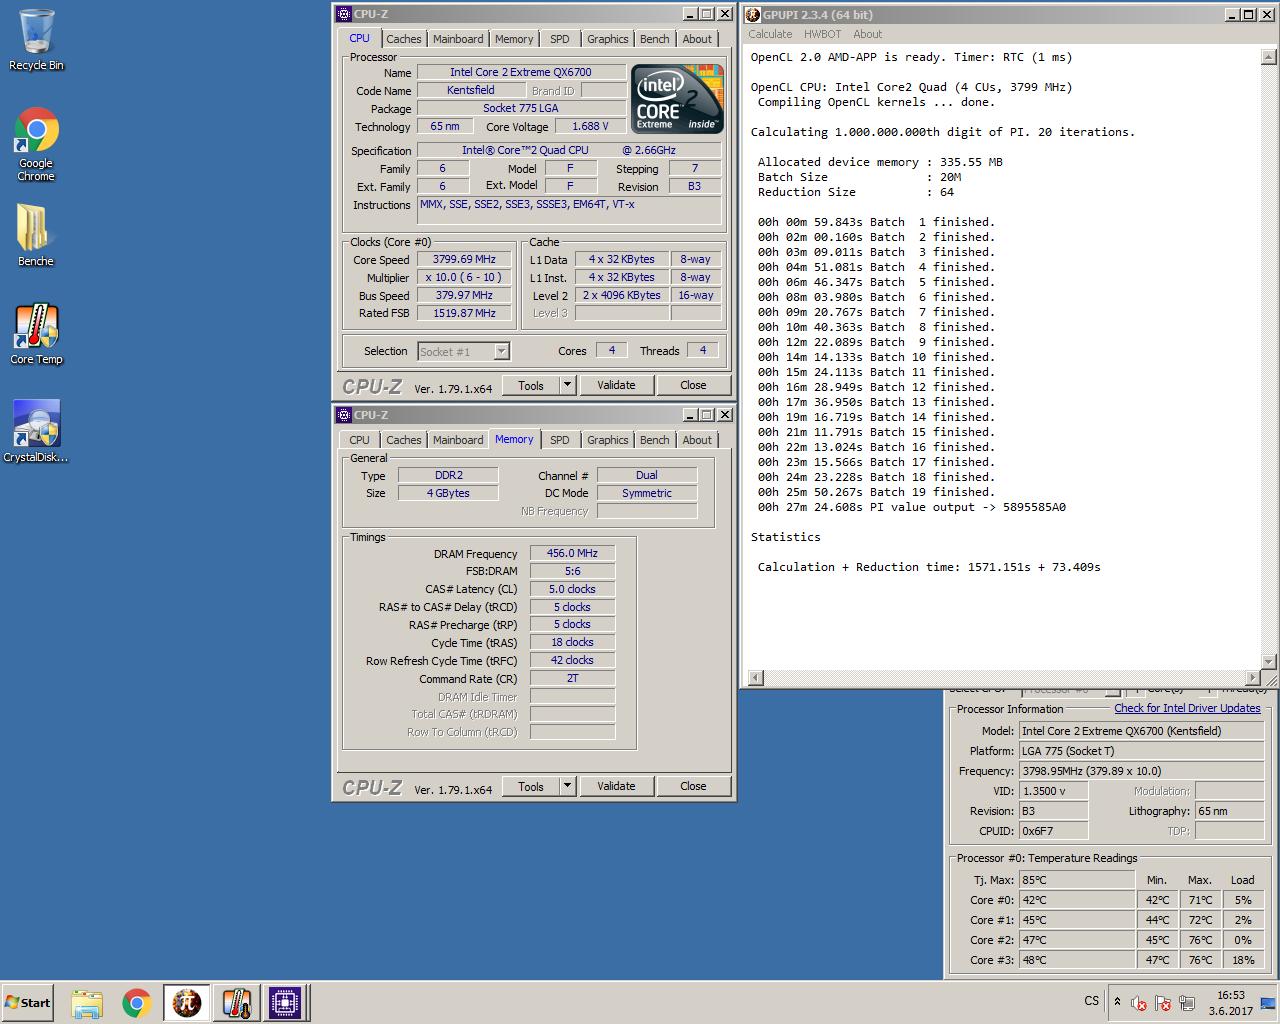
Task: Open CrystalDisk desktop shortcut
Action: (x=36, y=432)
